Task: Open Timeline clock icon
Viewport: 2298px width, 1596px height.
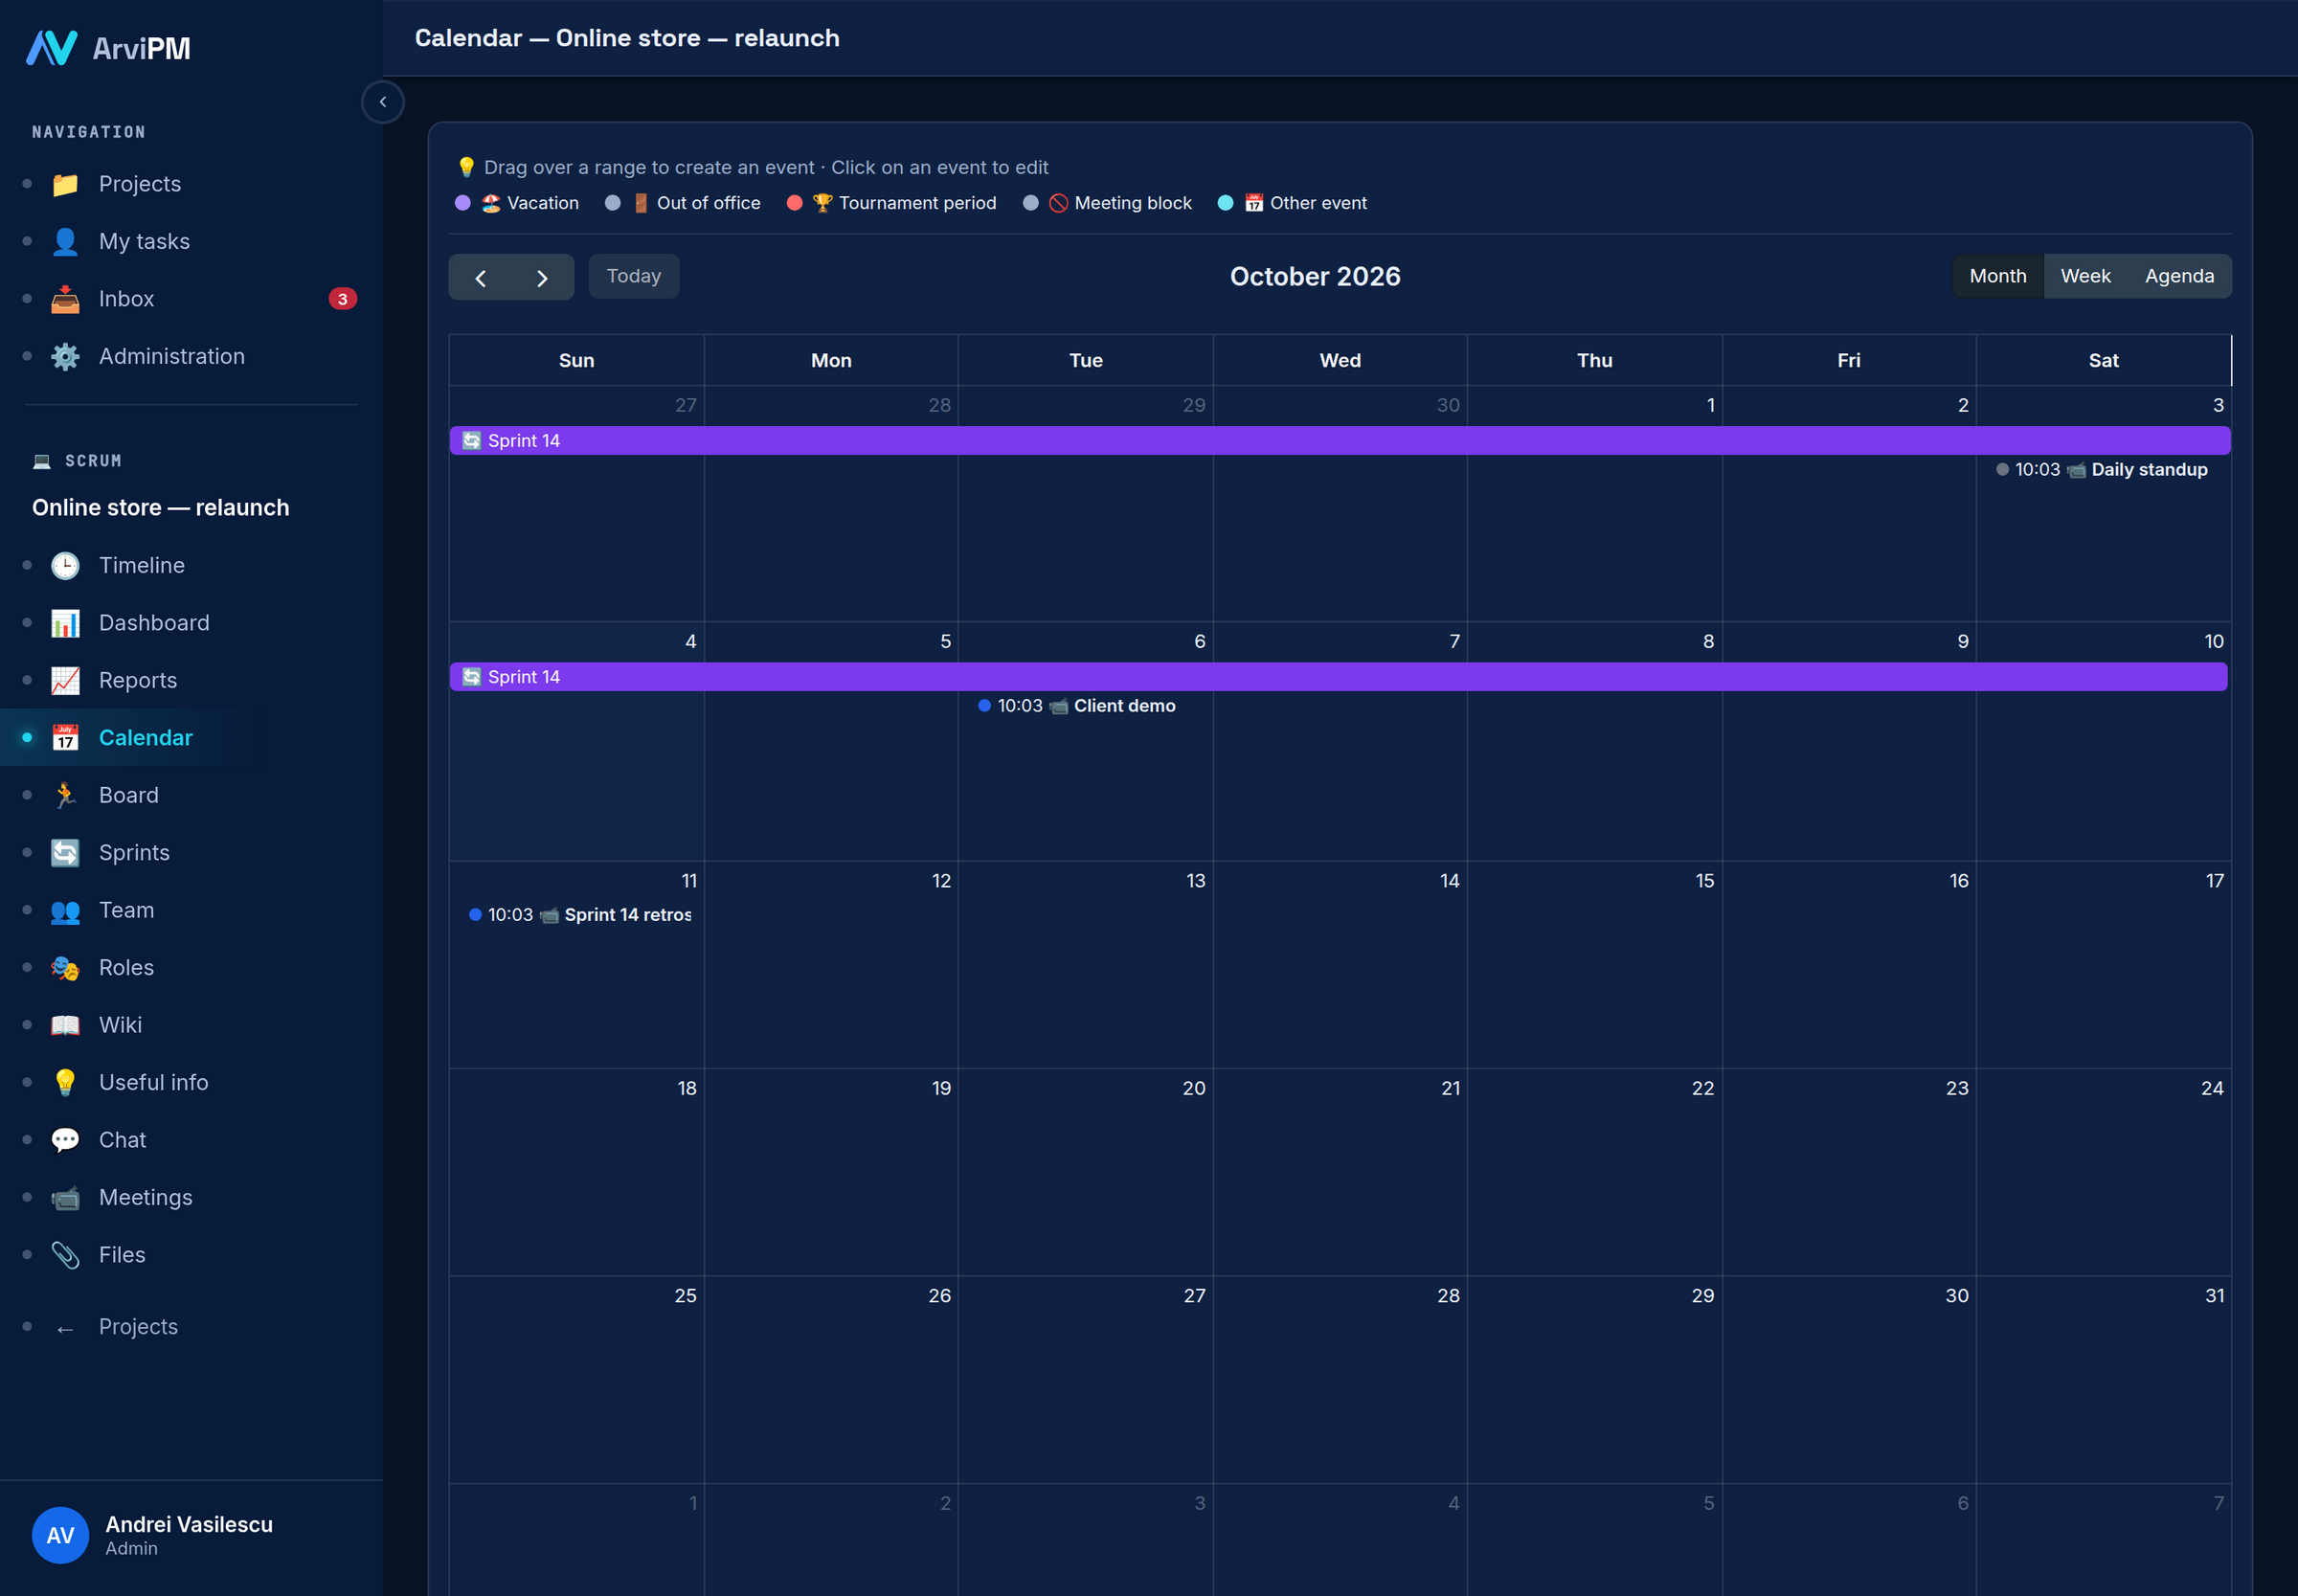Action: tap(65, 565)
